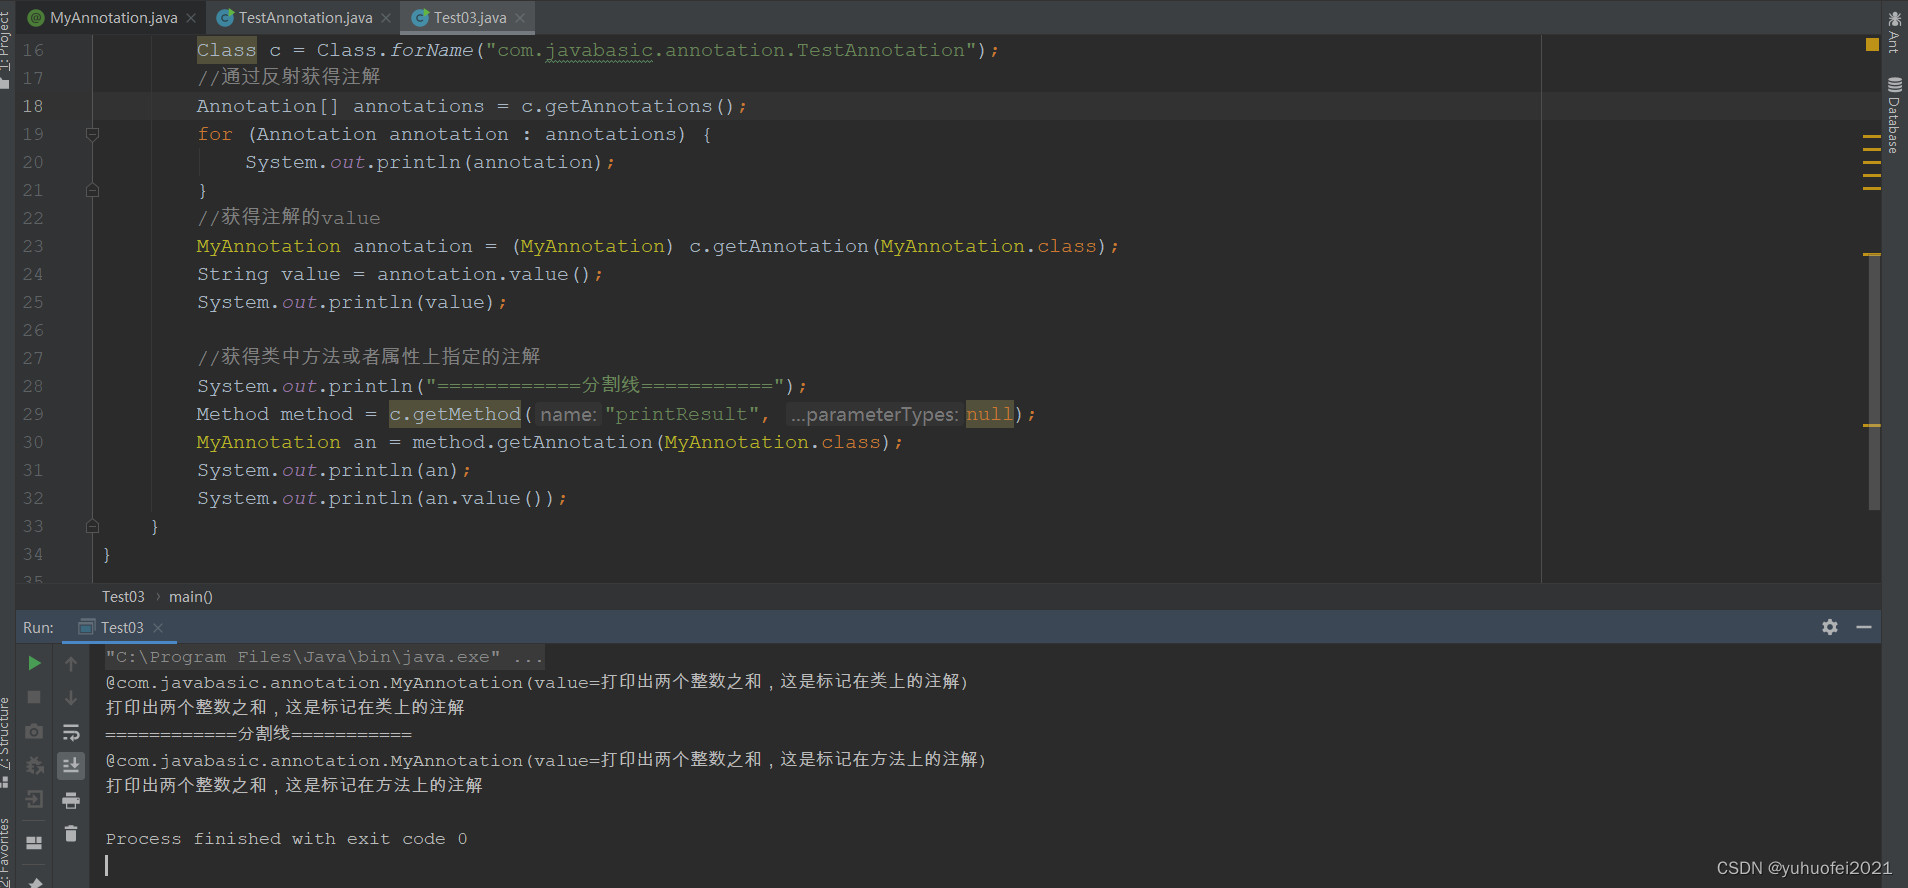This screenshot has height=888, width=1908.
Task: Click the highlighted null argument on line 29
Action: pos(989,414)
